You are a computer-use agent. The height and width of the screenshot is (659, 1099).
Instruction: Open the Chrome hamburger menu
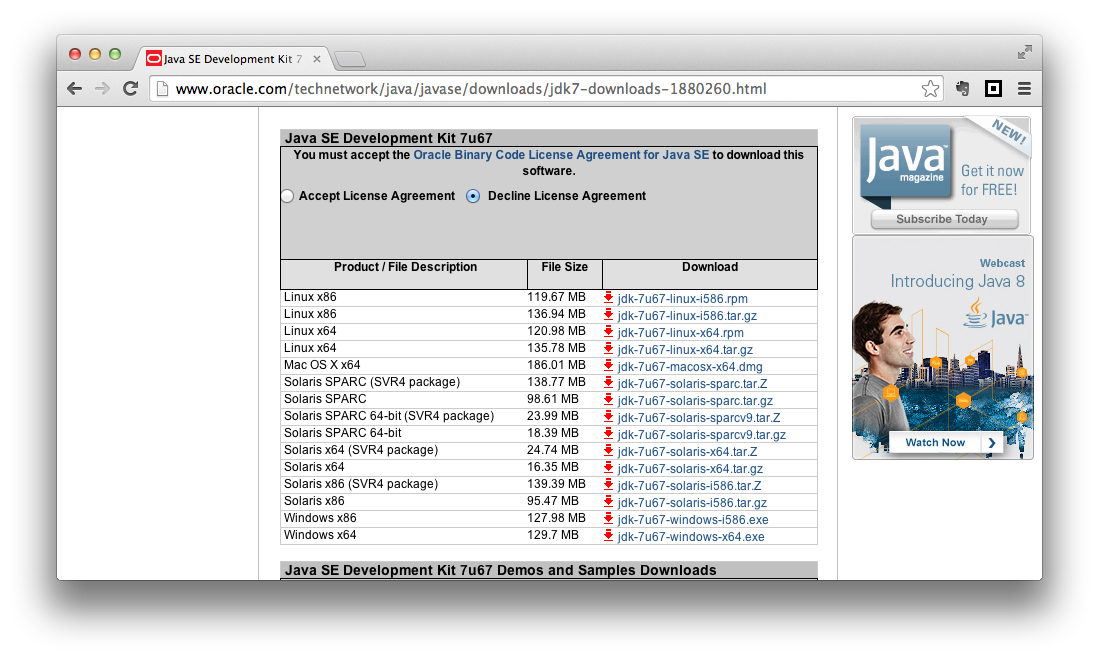coord(1024,89)
